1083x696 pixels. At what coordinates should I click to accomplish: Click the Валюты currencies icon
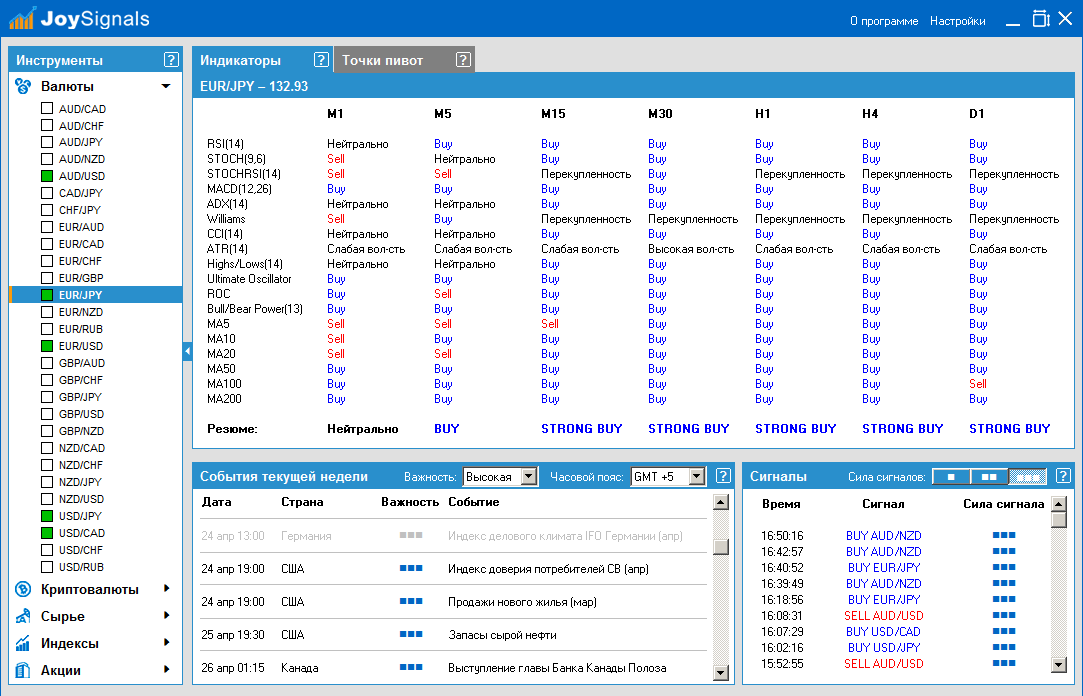tap(23, 86)
